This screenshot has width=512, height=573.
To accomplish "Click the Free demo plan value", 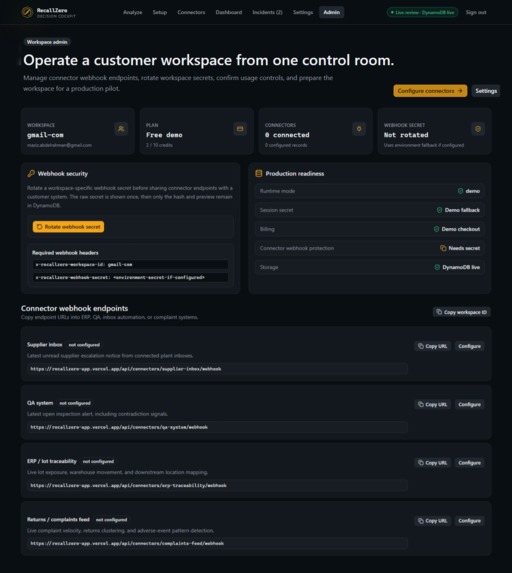I will 164,135.
